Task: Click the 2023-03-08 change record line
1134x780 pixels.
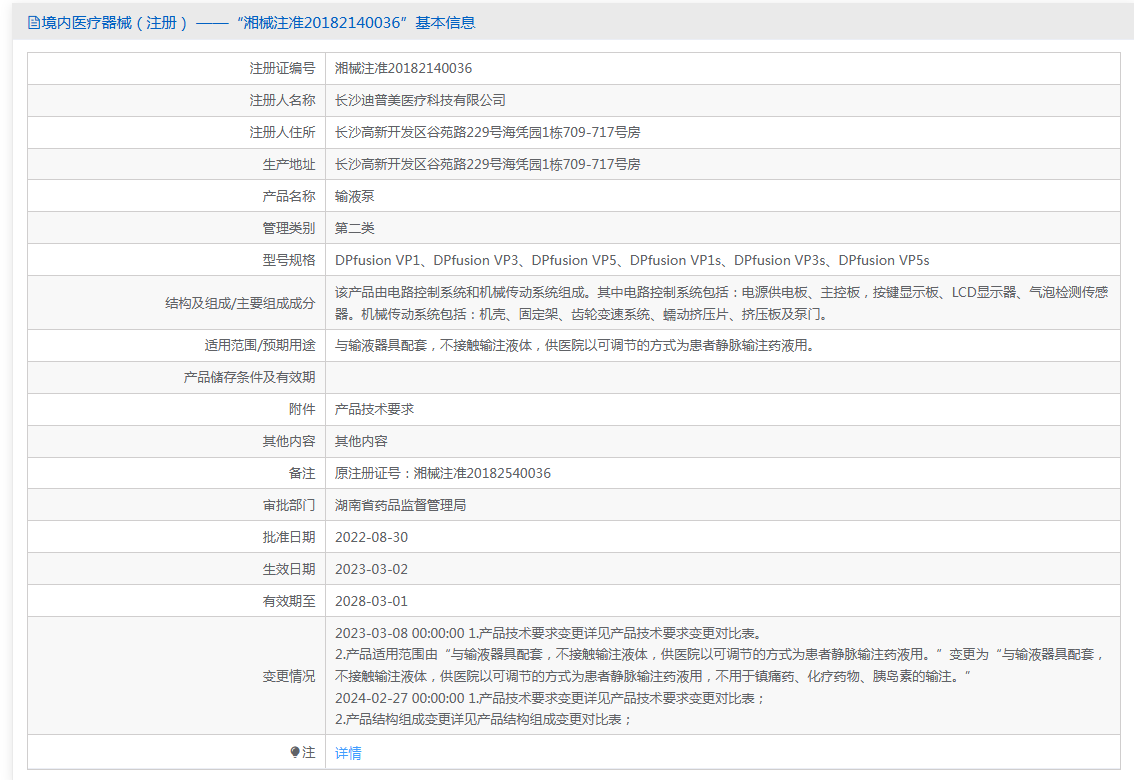Action: [549, 633]
